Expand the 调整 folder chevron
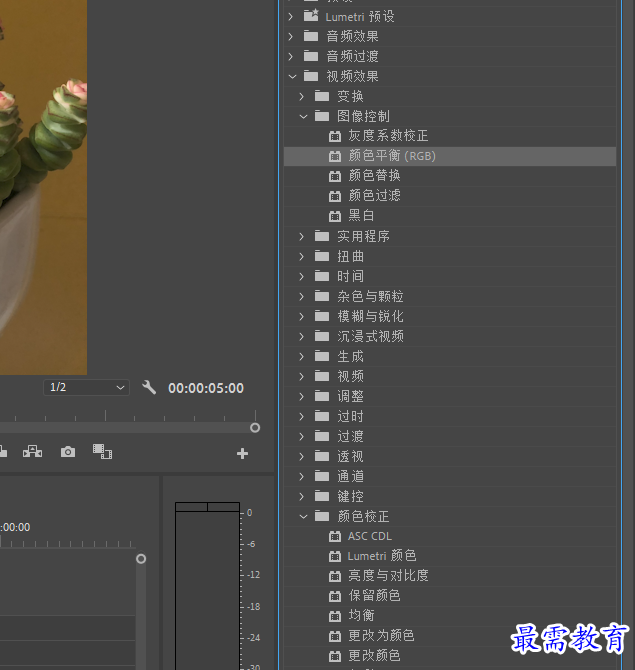The width and height of the screenshot is (635, 670). coord(302,397)
